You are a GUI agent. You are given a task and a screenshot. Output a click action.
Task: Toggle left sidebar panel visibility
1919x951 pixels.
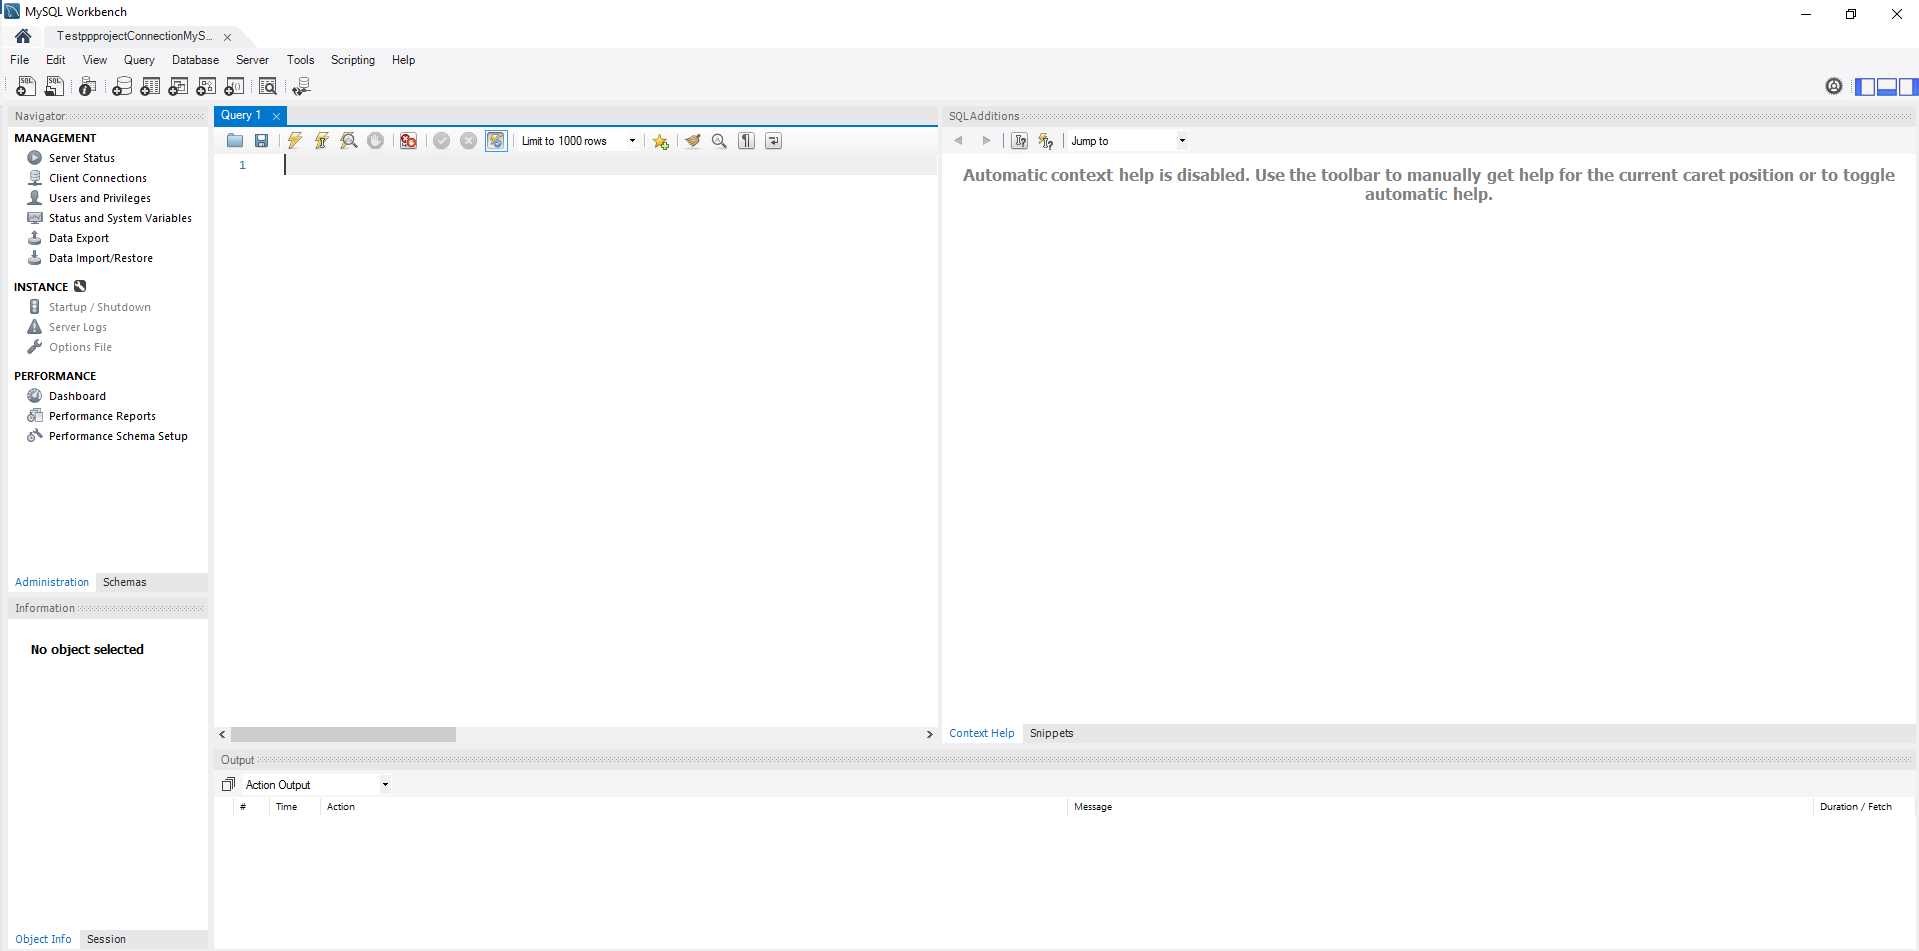(1865, 87)
